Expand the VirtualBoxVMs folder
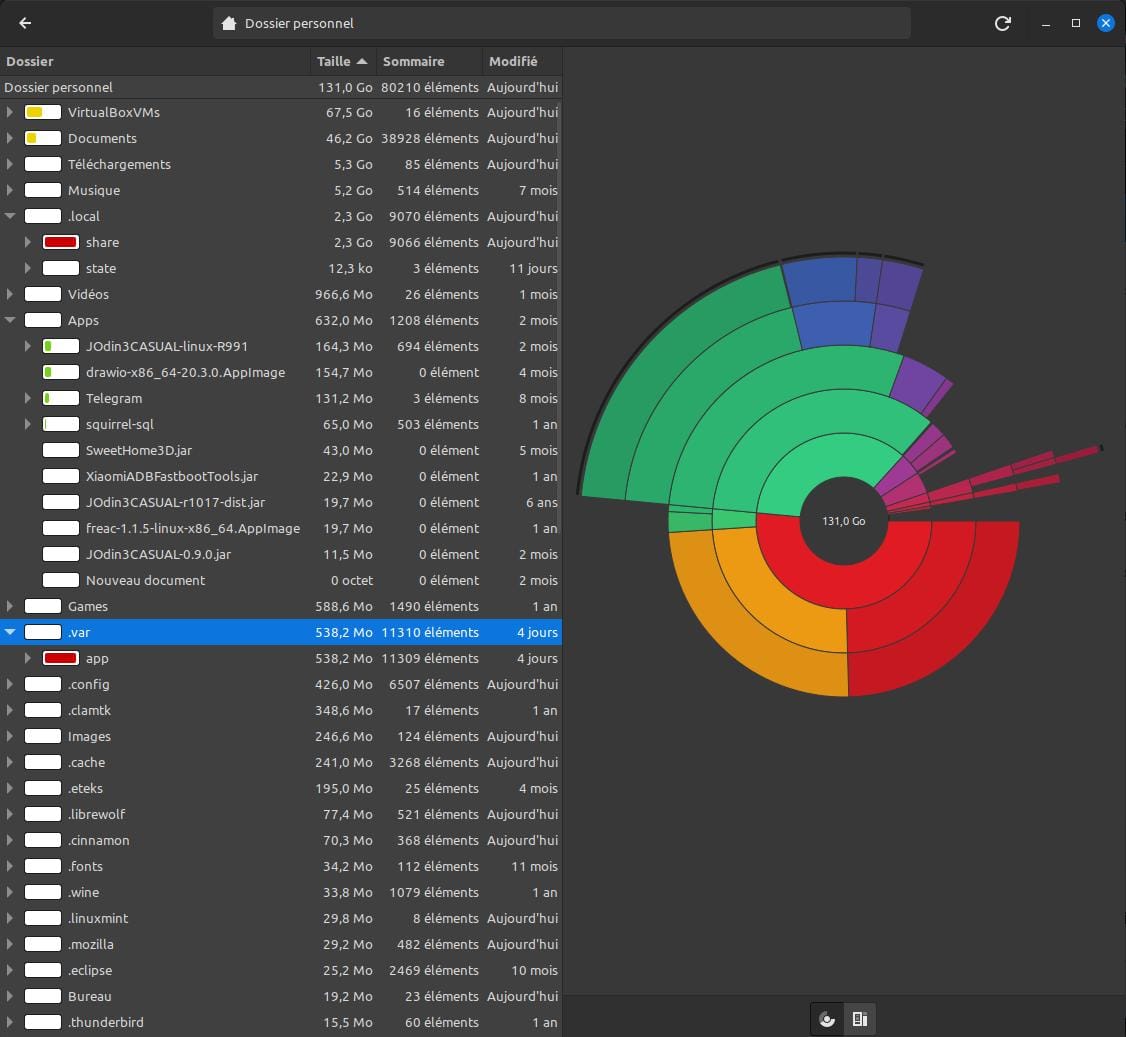1126x1037 pixels. (x=9, y=112)
